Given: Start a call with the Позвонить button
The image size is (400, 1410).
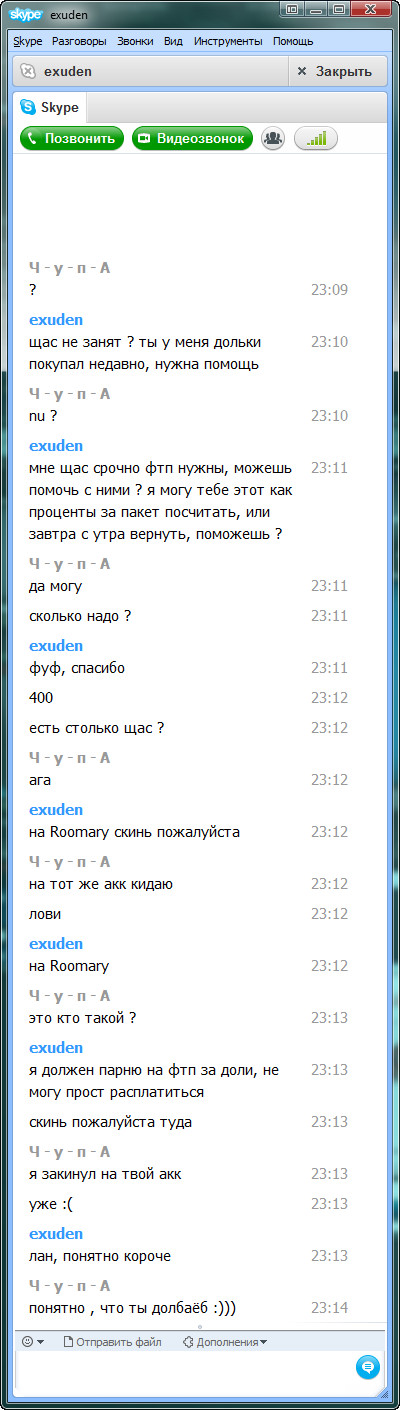Looking at the screenshot, I should (x=72, y=139).
